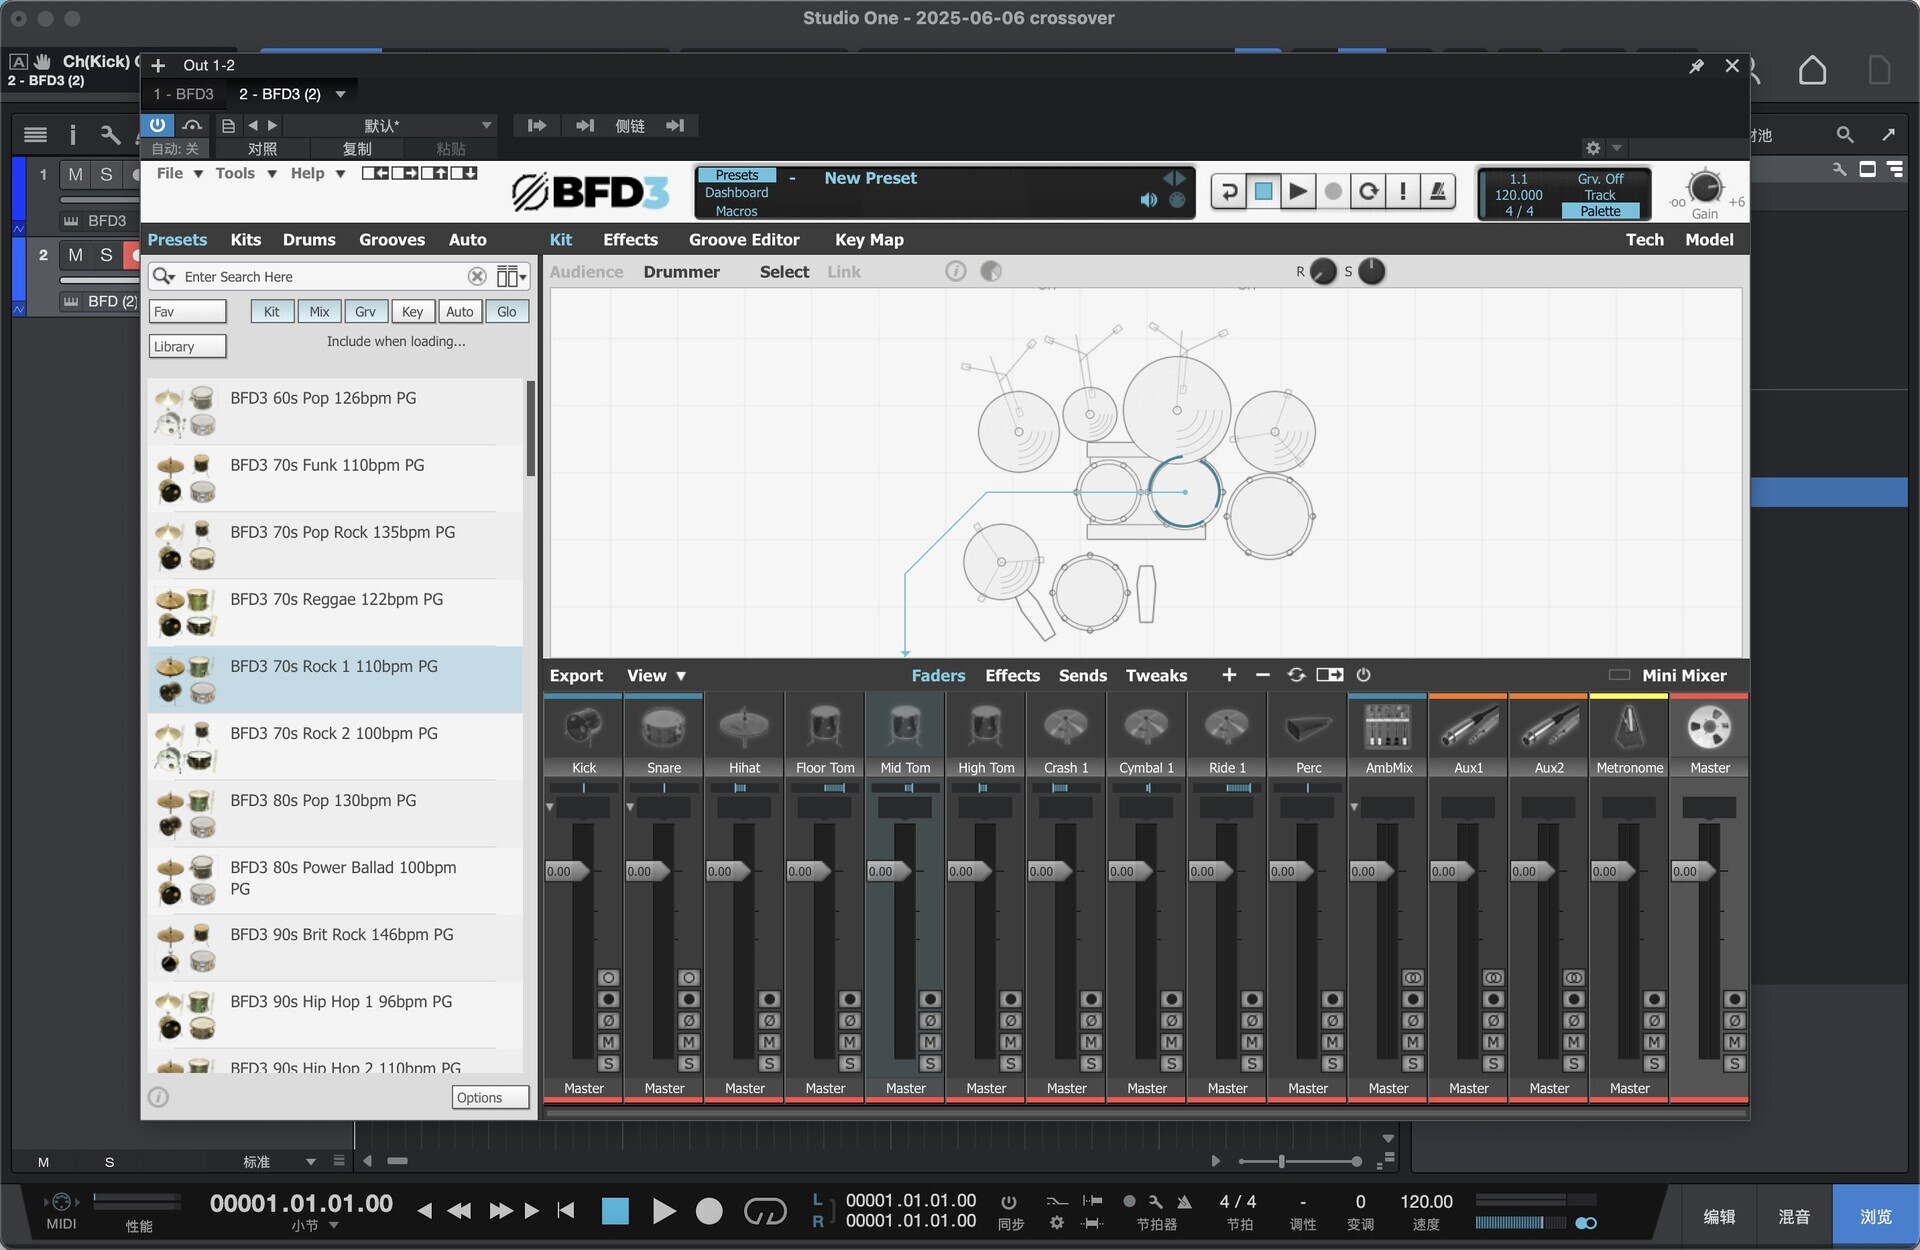1920x1250 pixels.
Task: Click the BFD3 play transport button
Action: pyautogui.click(x=1297, y=191)
